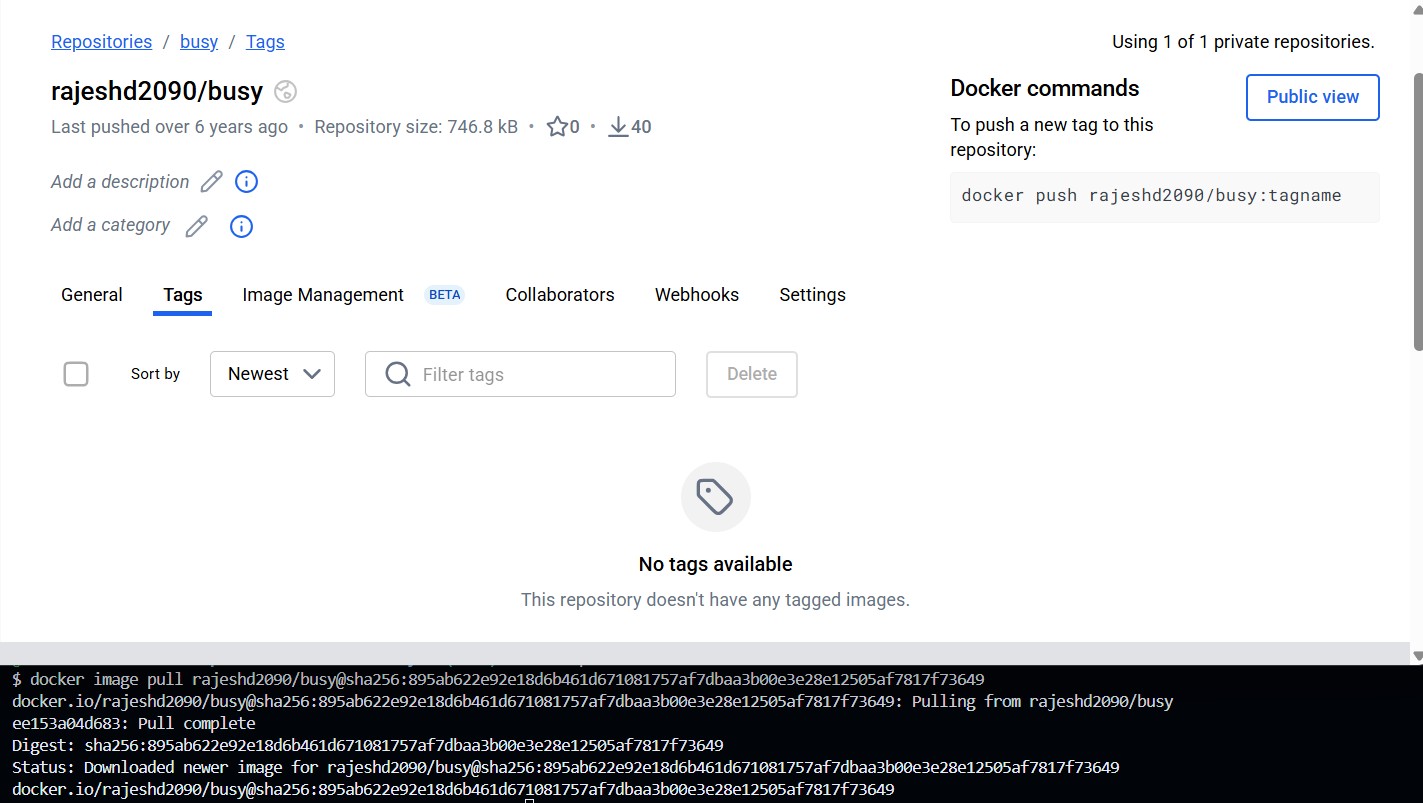
Task: Open the Image Management tab
Action: click(323, 295)
